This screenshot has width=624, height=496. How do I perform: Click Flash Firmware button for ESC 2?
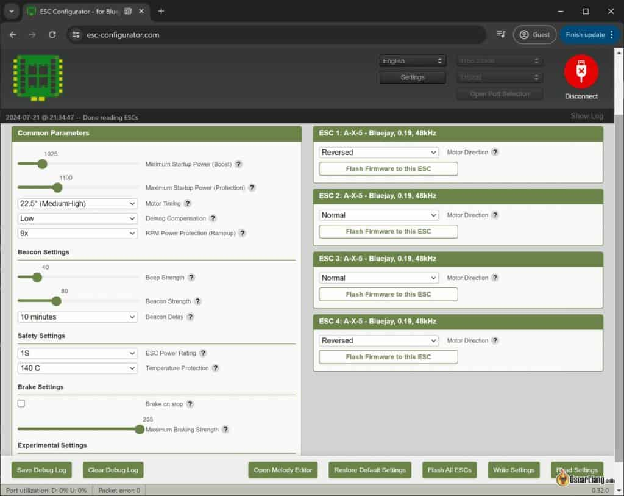[388, 231]
